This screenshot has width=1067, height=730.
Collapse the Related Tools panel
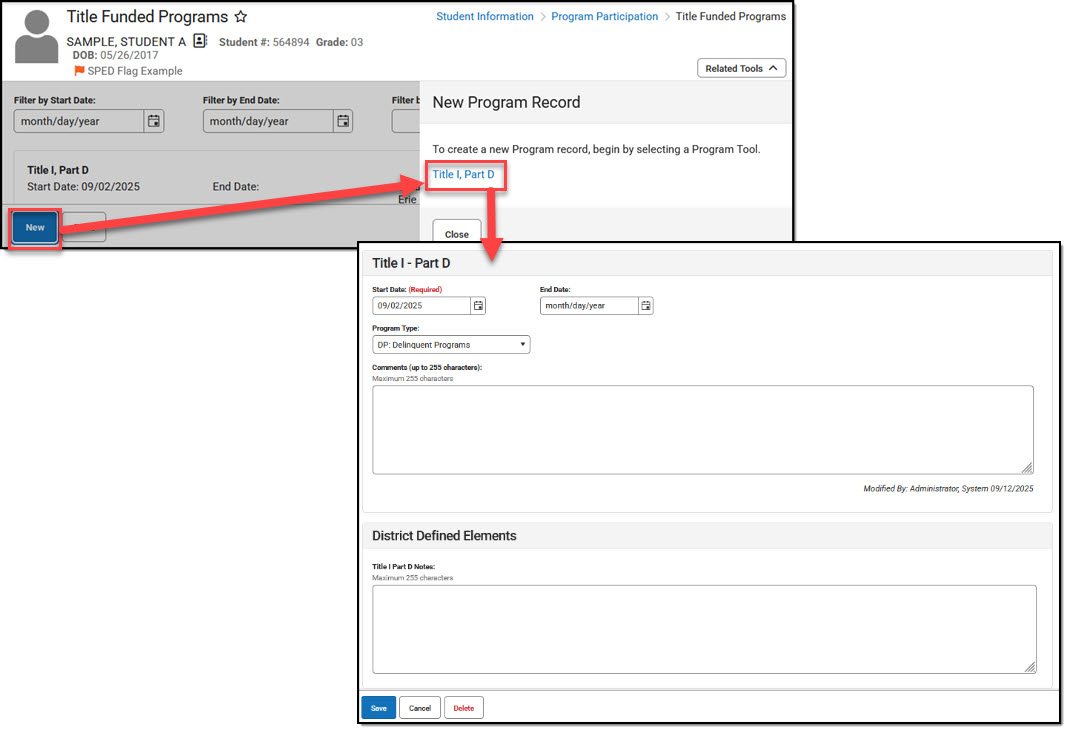741,68
